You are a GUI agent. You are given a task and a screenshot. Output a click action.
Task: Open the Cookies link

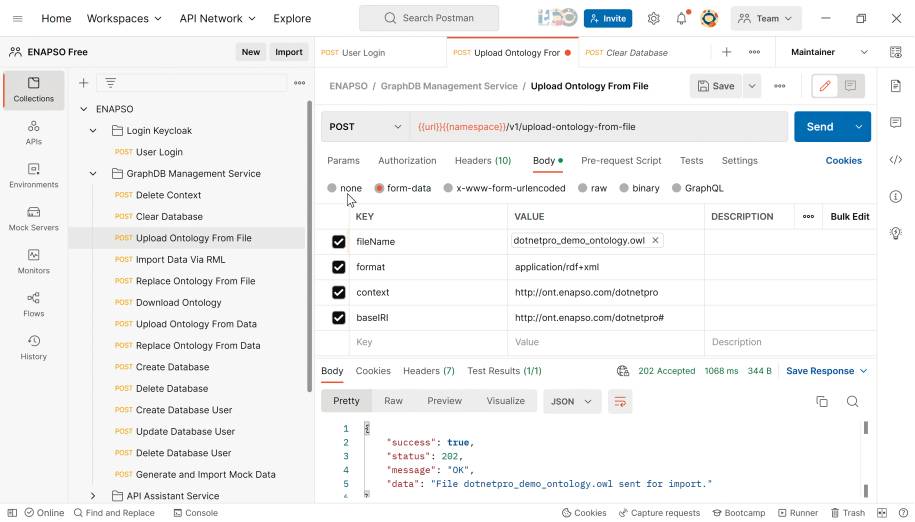pyautogui.click(x=843, y=161)
